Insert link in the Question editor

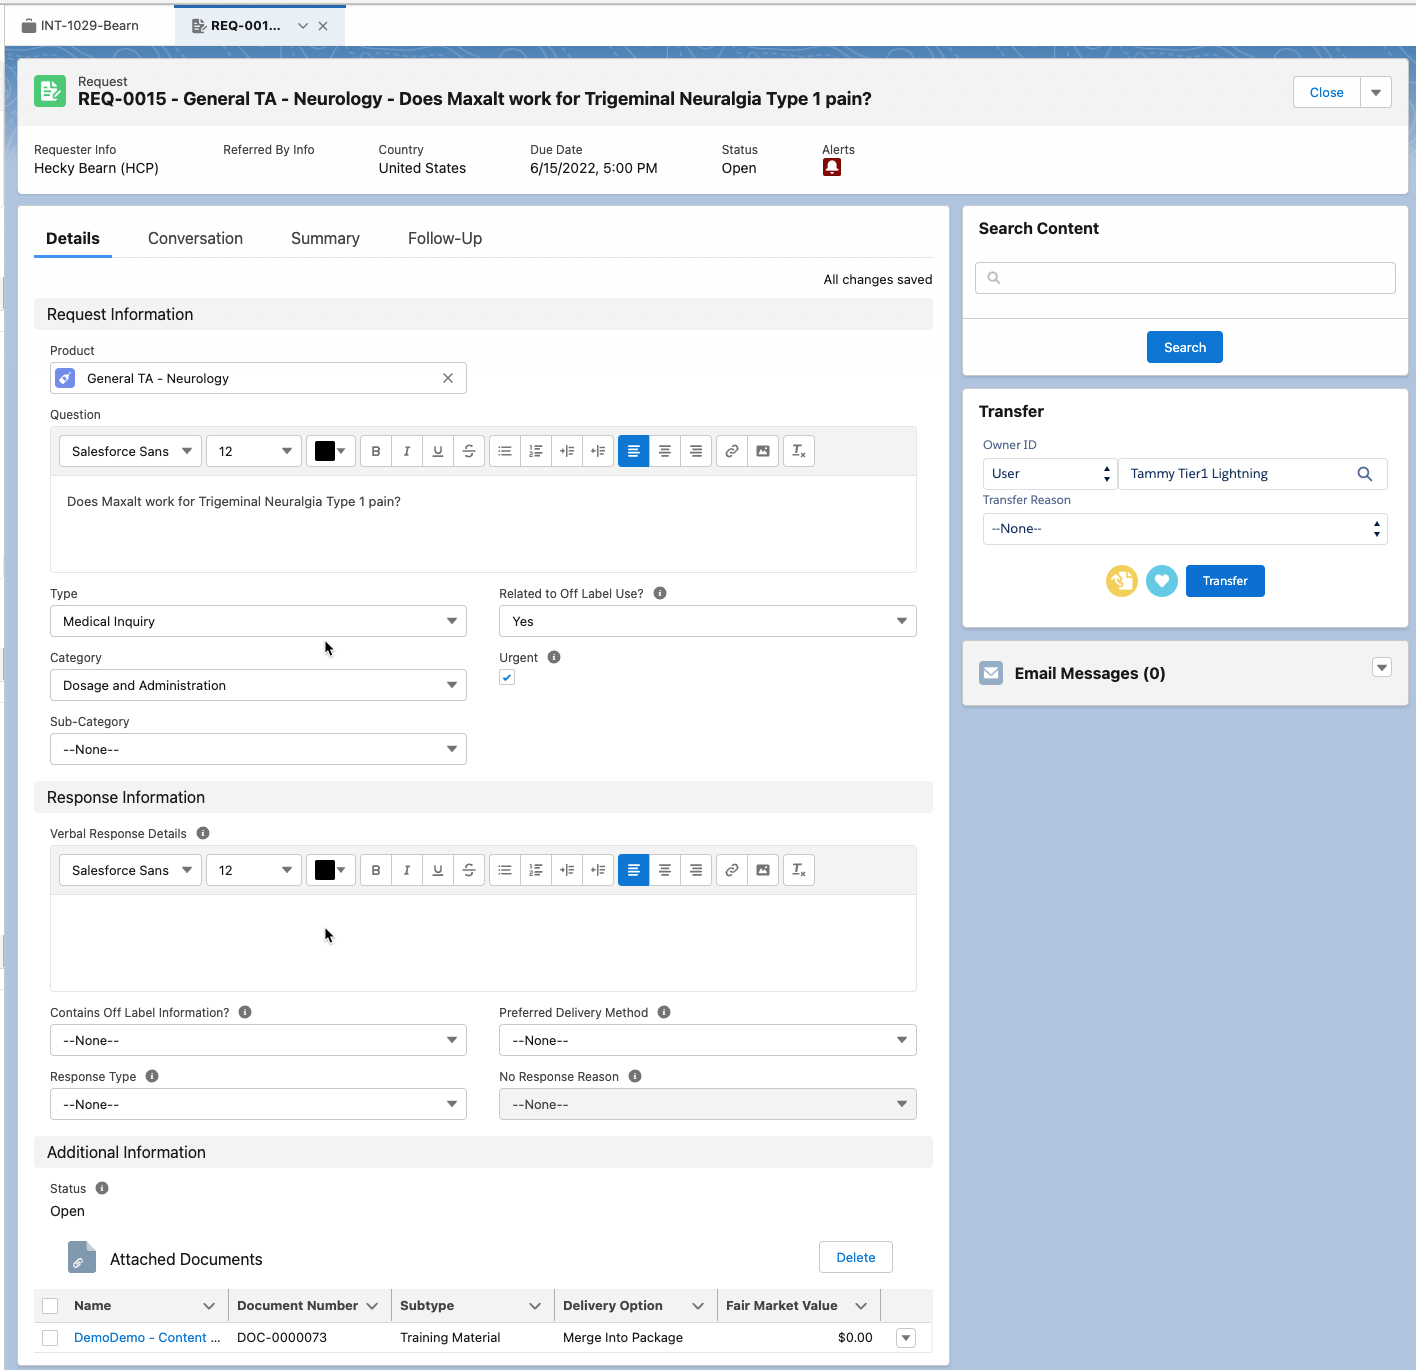click(732, 451)
